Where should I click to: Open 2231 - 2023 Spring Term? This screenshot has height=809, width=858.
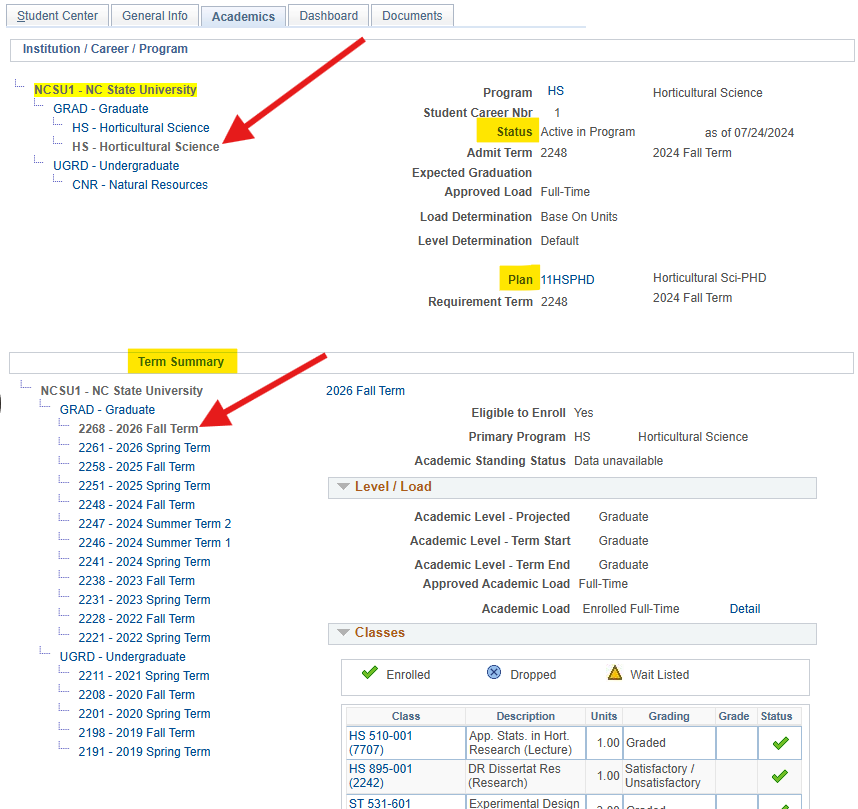[144, 600]
